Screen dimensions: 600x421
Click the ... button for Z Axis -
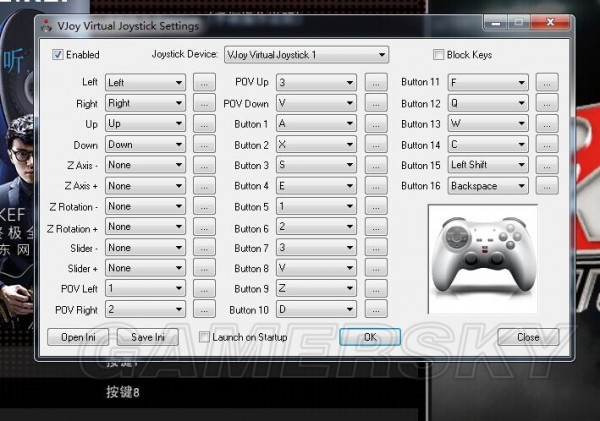(x=204, y=165)
